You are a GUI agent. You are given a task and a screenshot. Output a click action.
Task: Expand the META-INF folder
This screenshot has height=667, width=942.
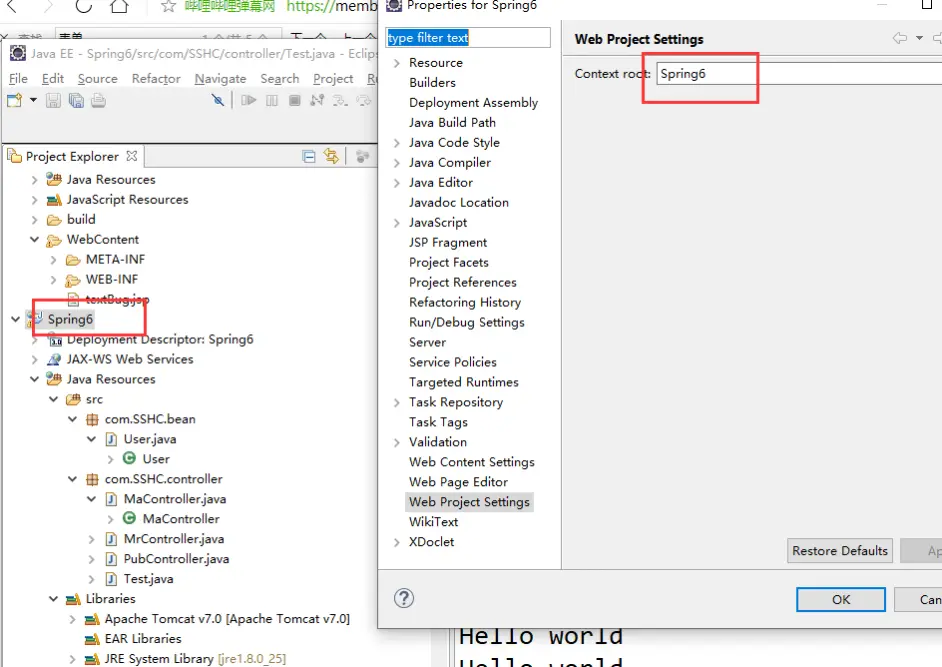pos(53,260)
